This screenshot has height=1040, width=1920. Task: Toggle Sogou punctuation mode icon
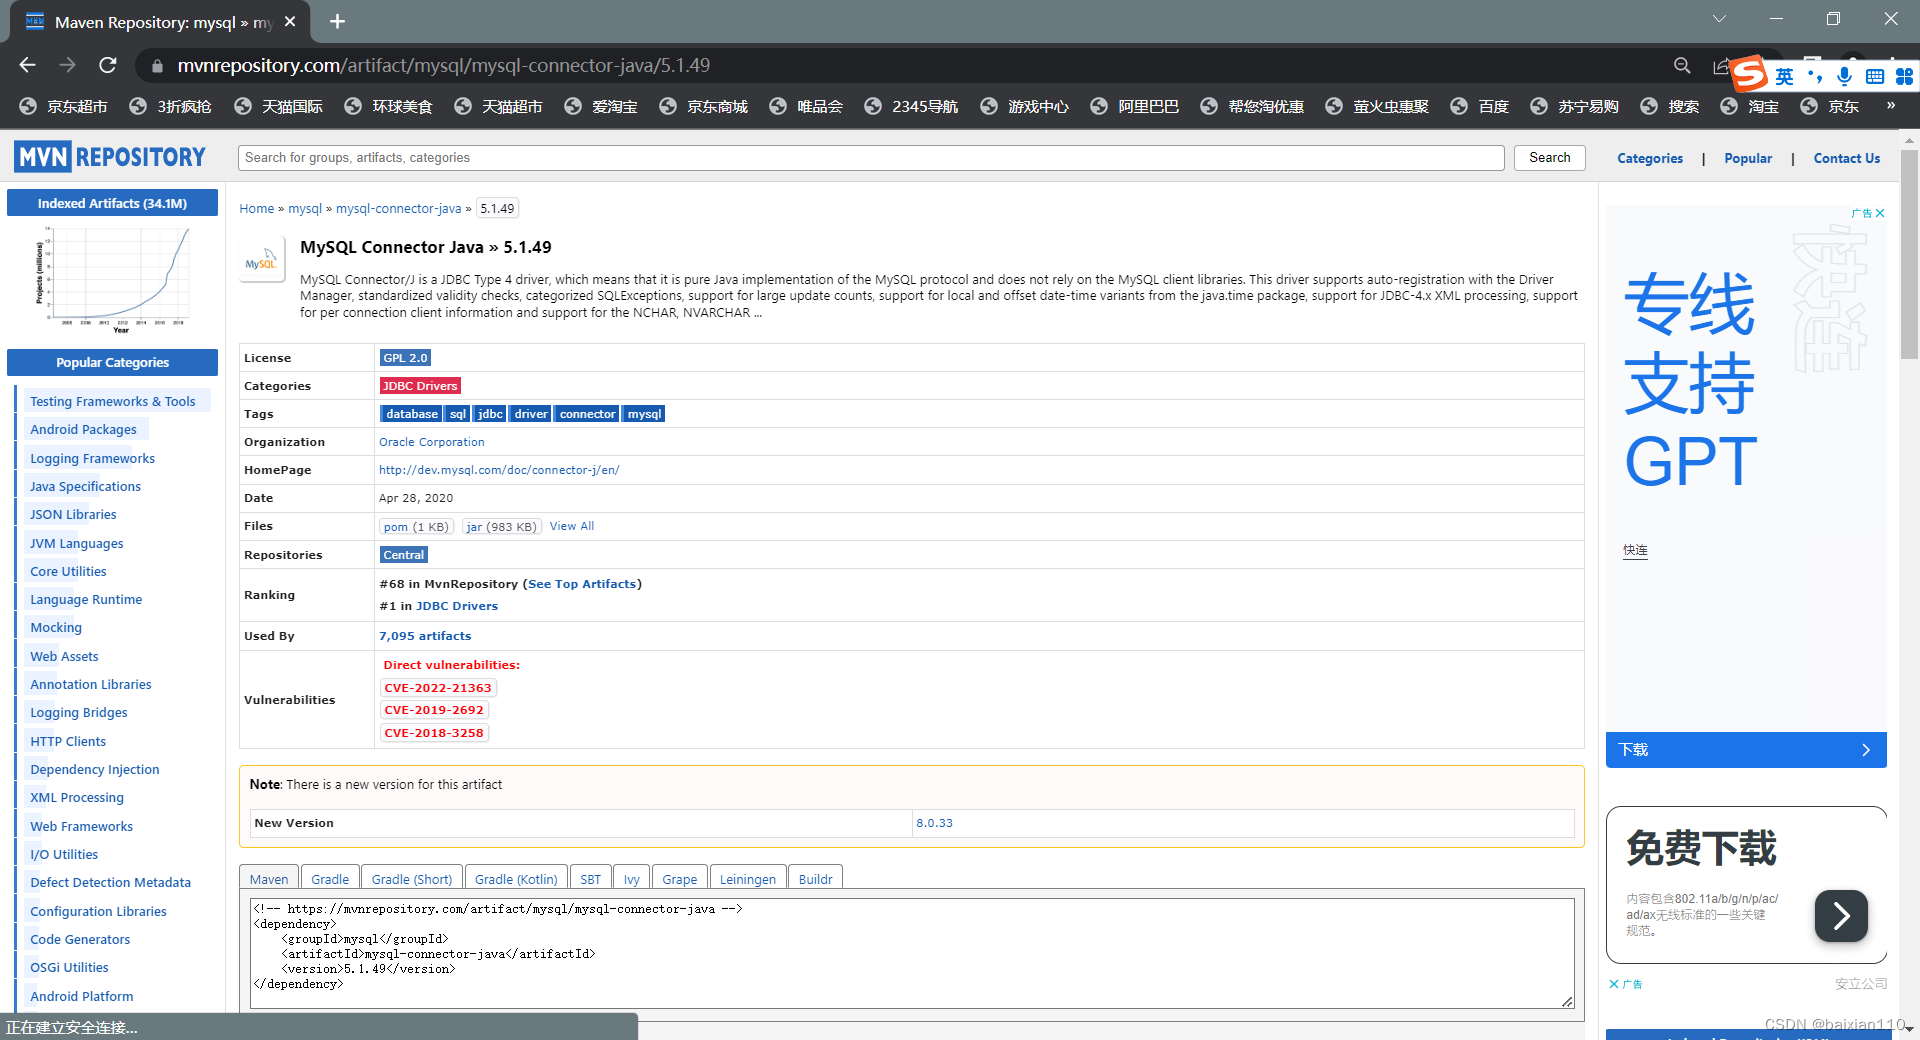point(1815,77)
